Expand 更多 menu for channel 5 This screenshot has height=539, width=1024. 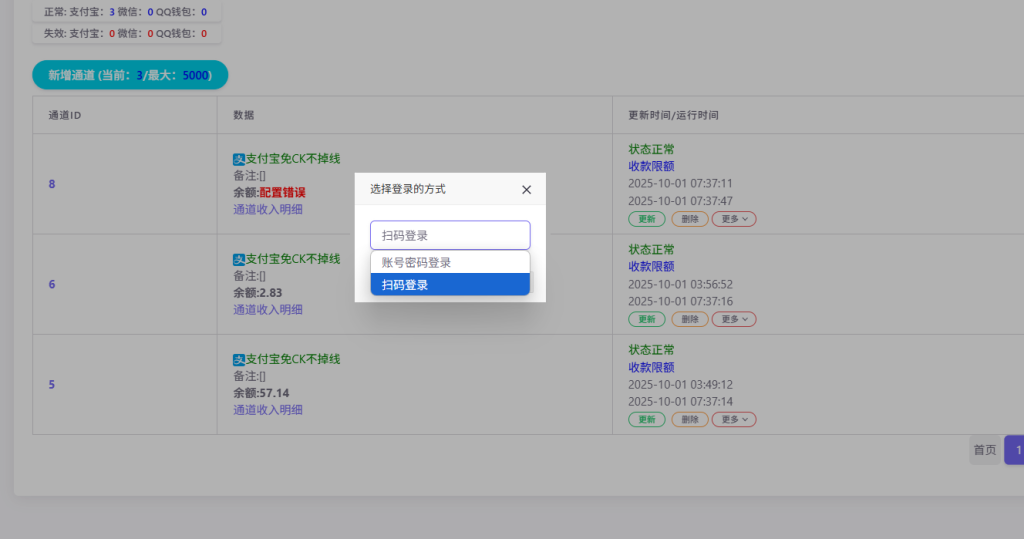pyautogui.click(x=733, y=420)
